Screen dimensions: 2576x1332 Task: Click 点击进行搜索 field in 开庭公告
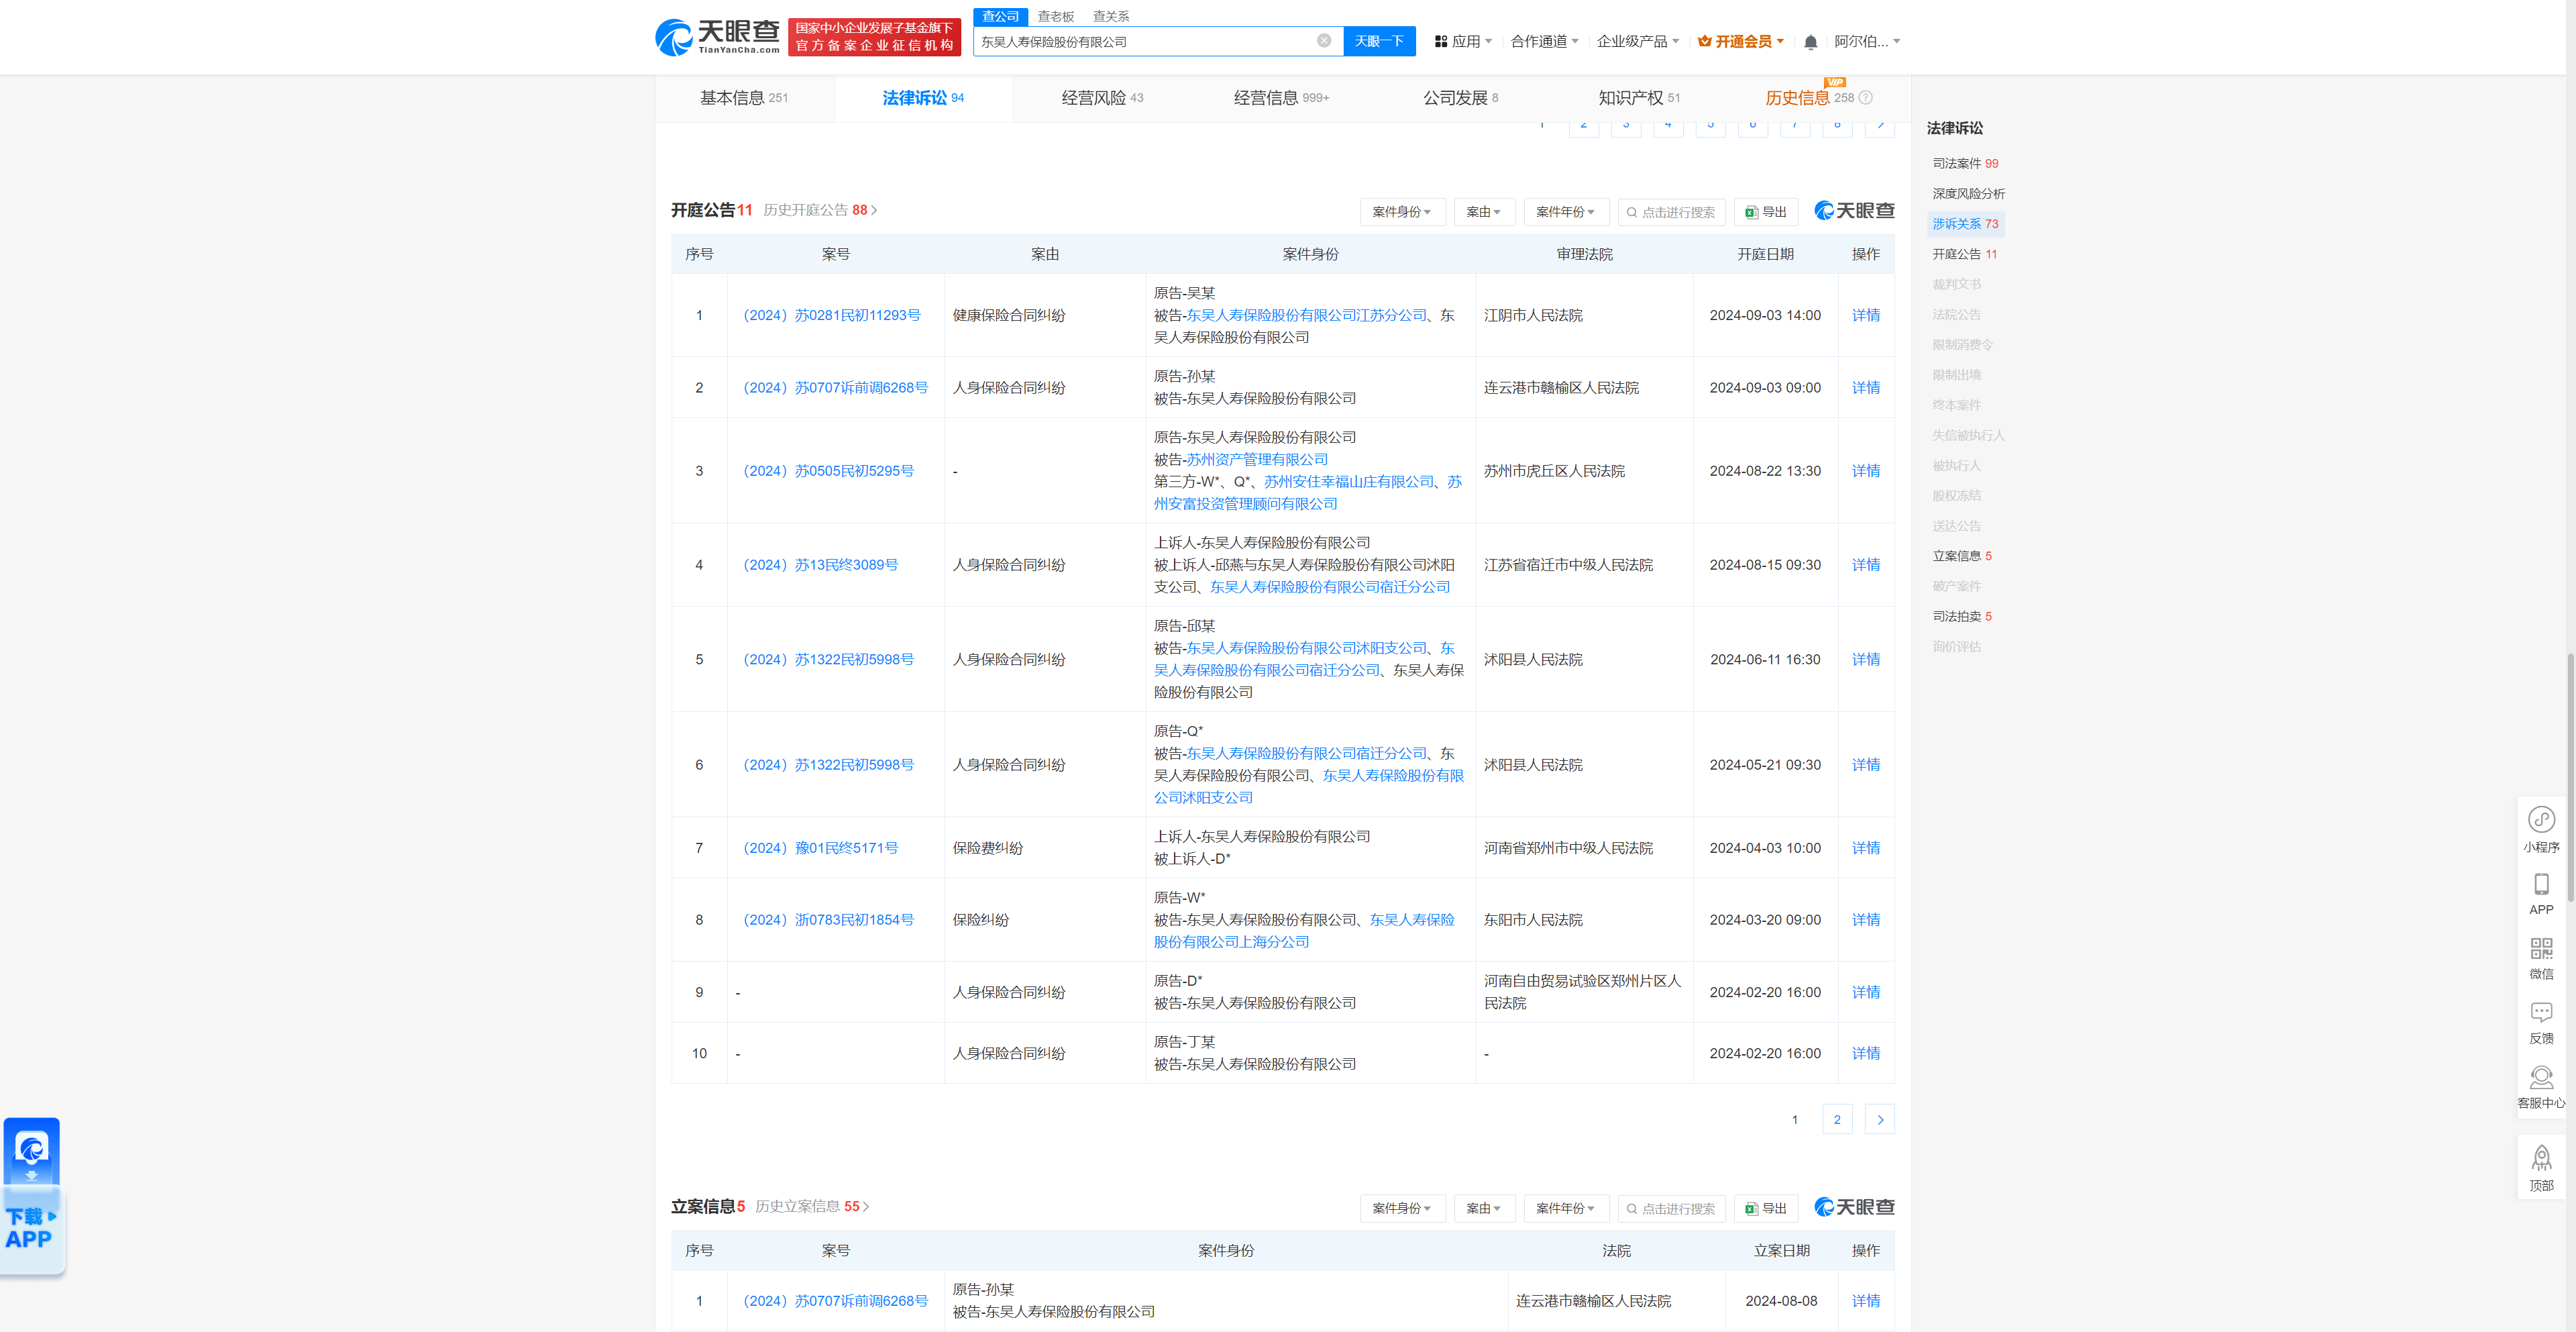(x=1671, y=212)
